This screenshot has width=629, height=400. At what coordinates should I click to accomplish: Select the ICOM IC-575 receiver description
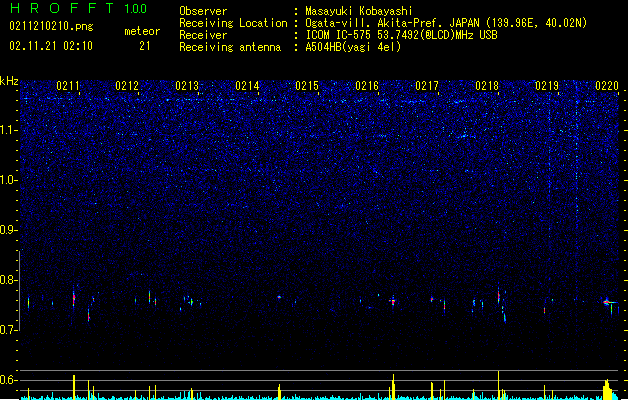pyautogui.click(x=401, y=35)
